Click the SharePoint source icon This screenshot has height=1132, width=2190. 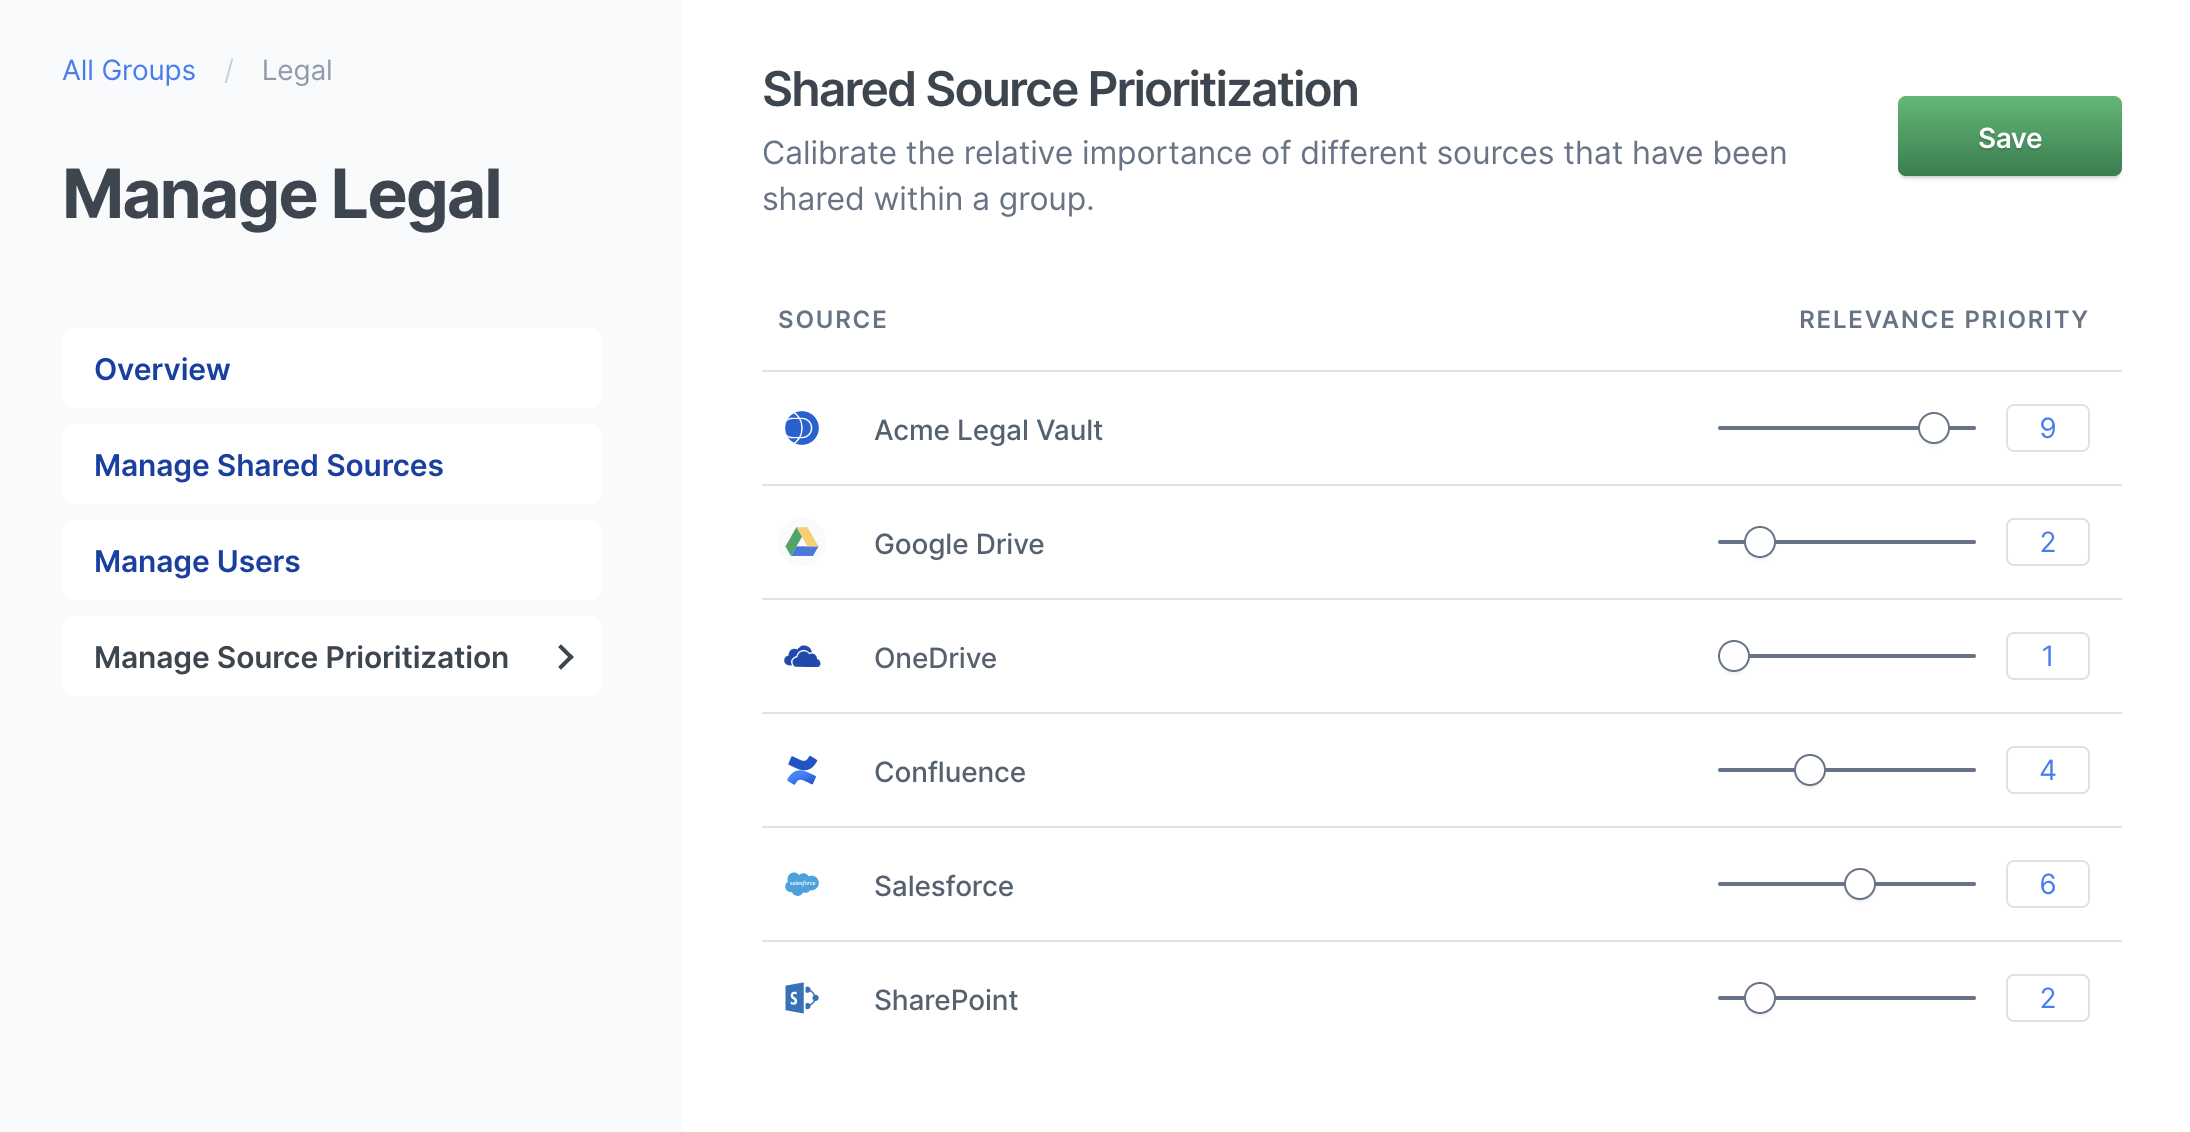coord(802,998)
